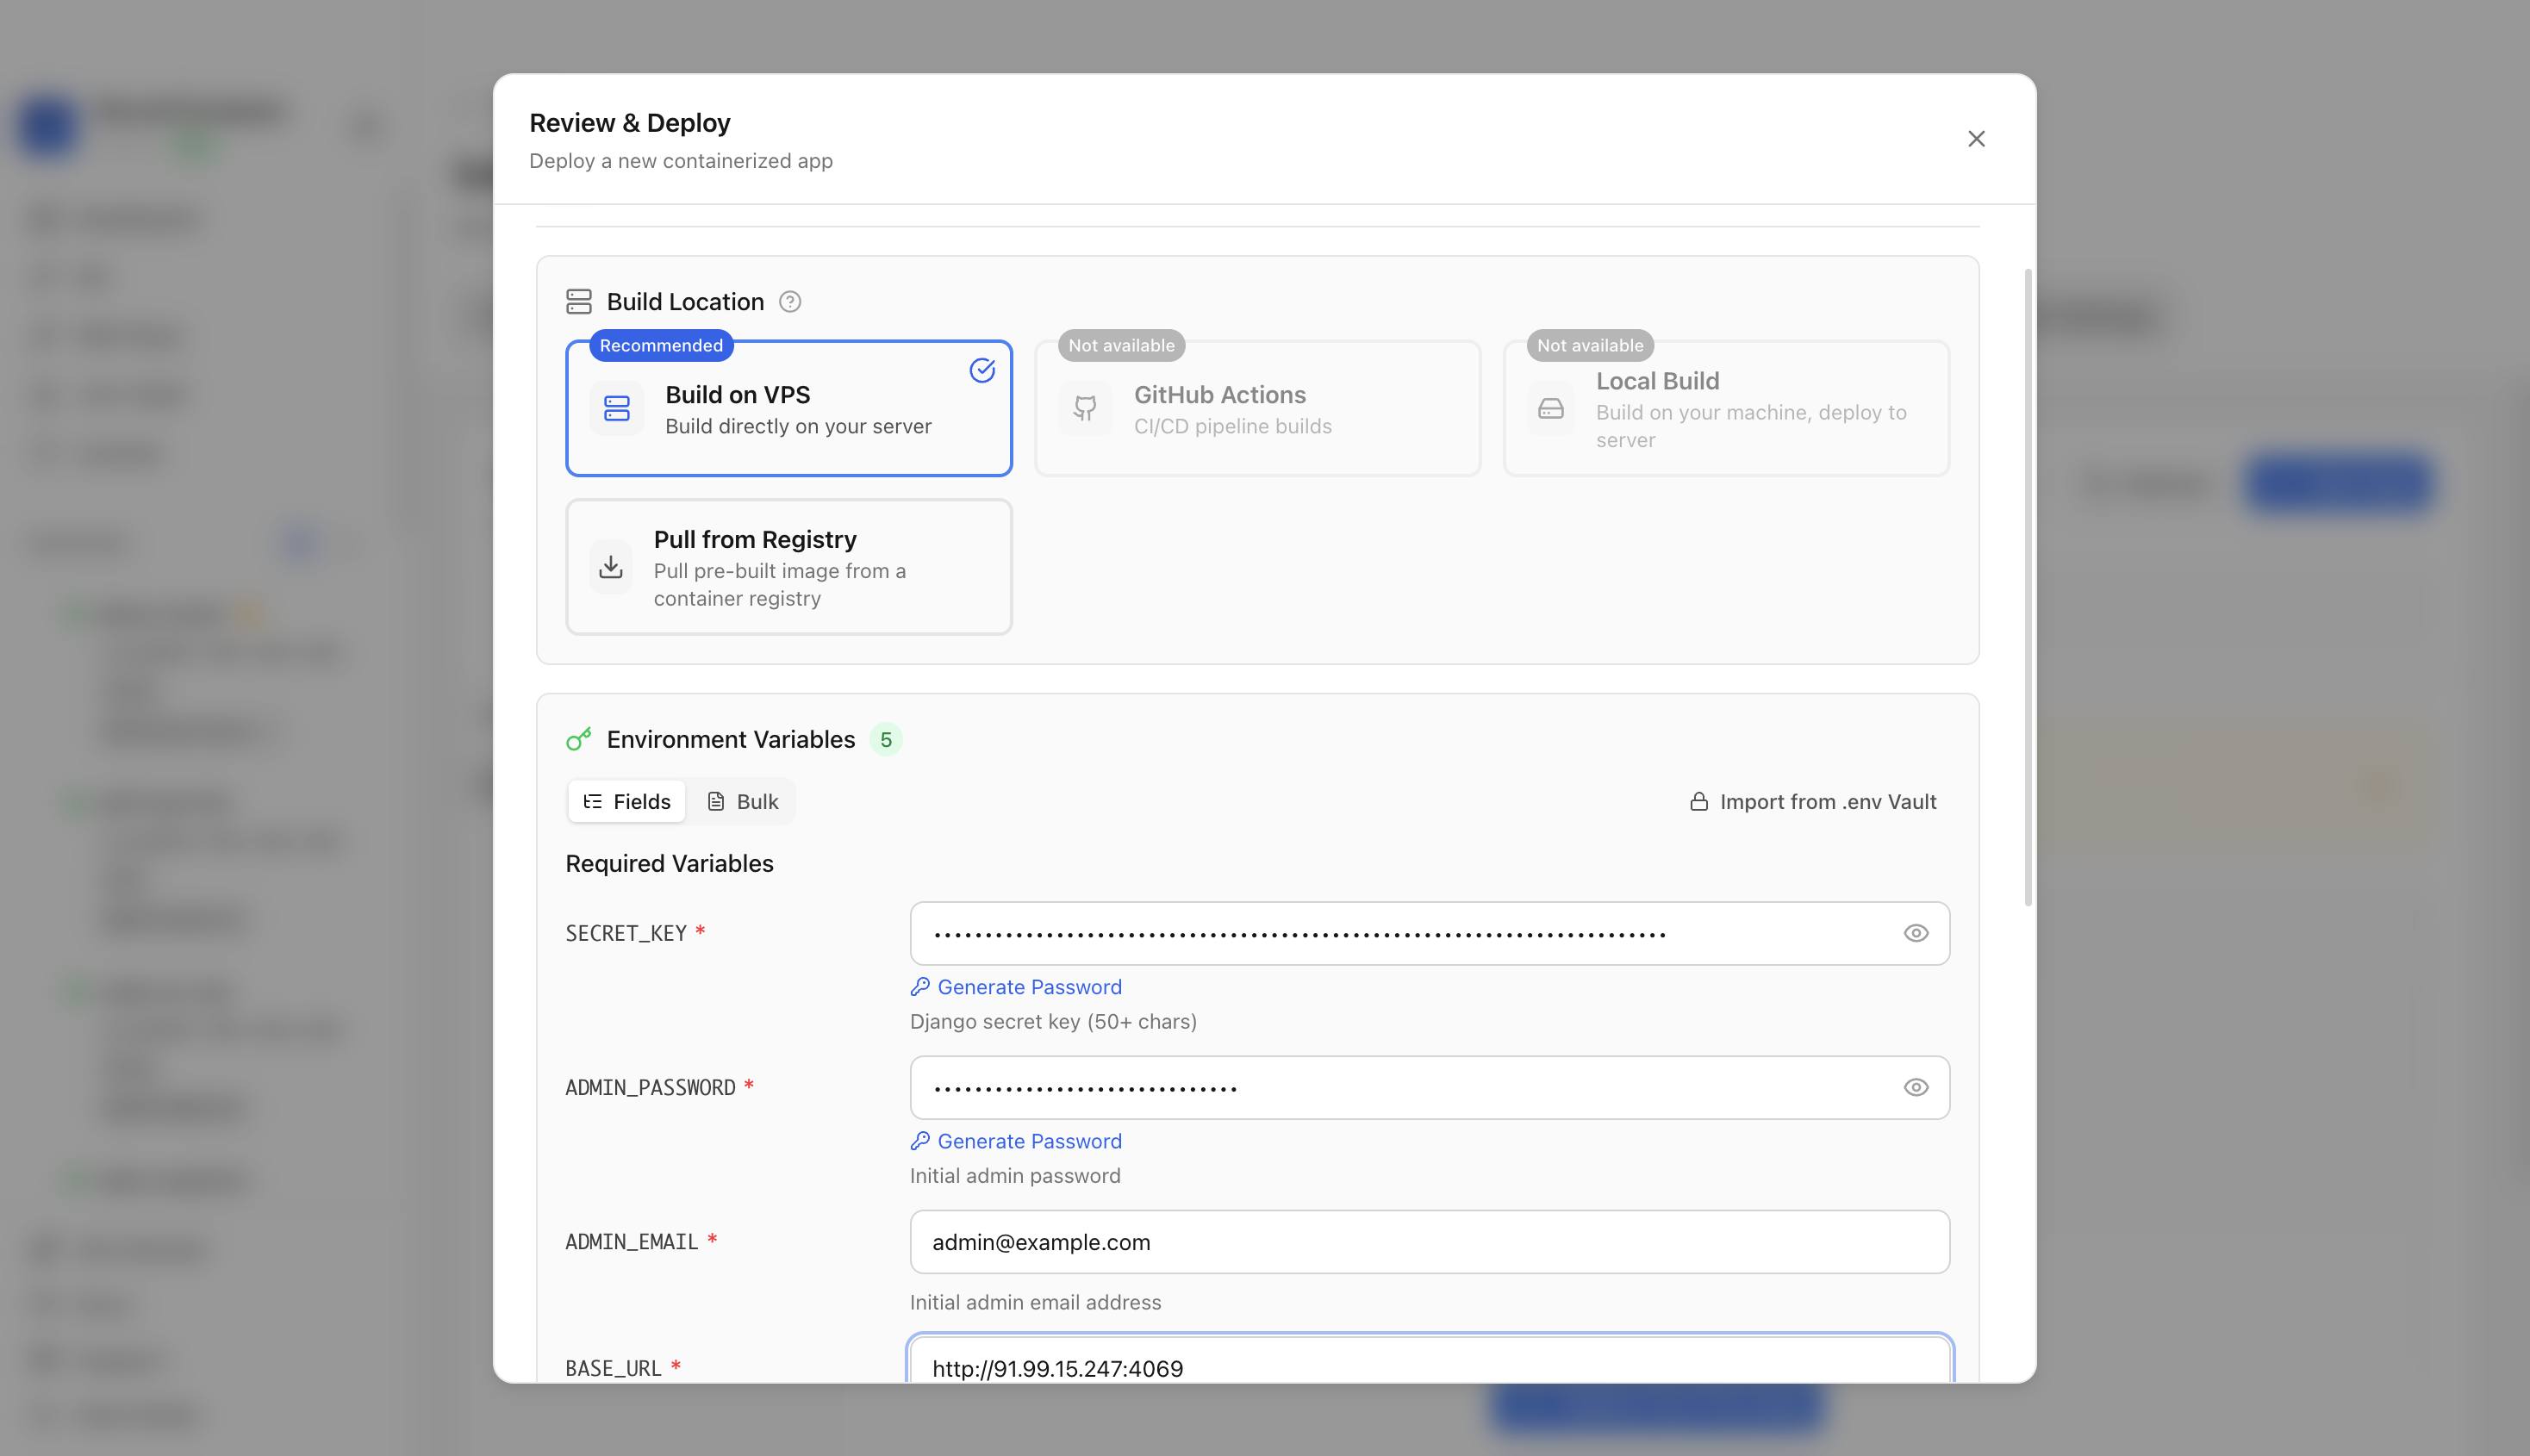The image size is (2530, 1456).
Task: Click the Deploy a new containerized app subtitle
Action: (x=681, y=161)
